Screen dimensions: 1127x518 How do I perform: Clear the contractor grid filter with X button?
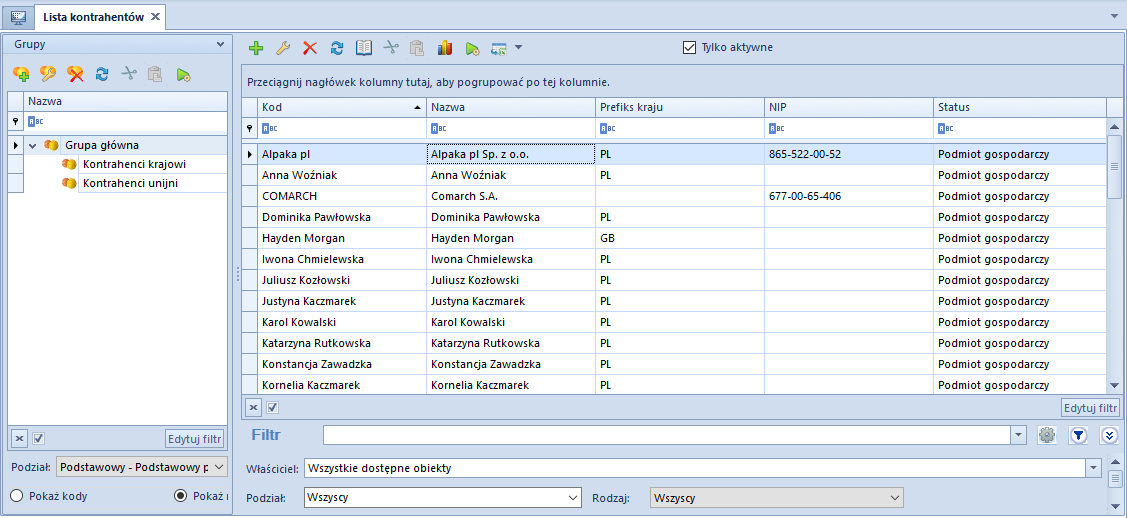[254, 407]
